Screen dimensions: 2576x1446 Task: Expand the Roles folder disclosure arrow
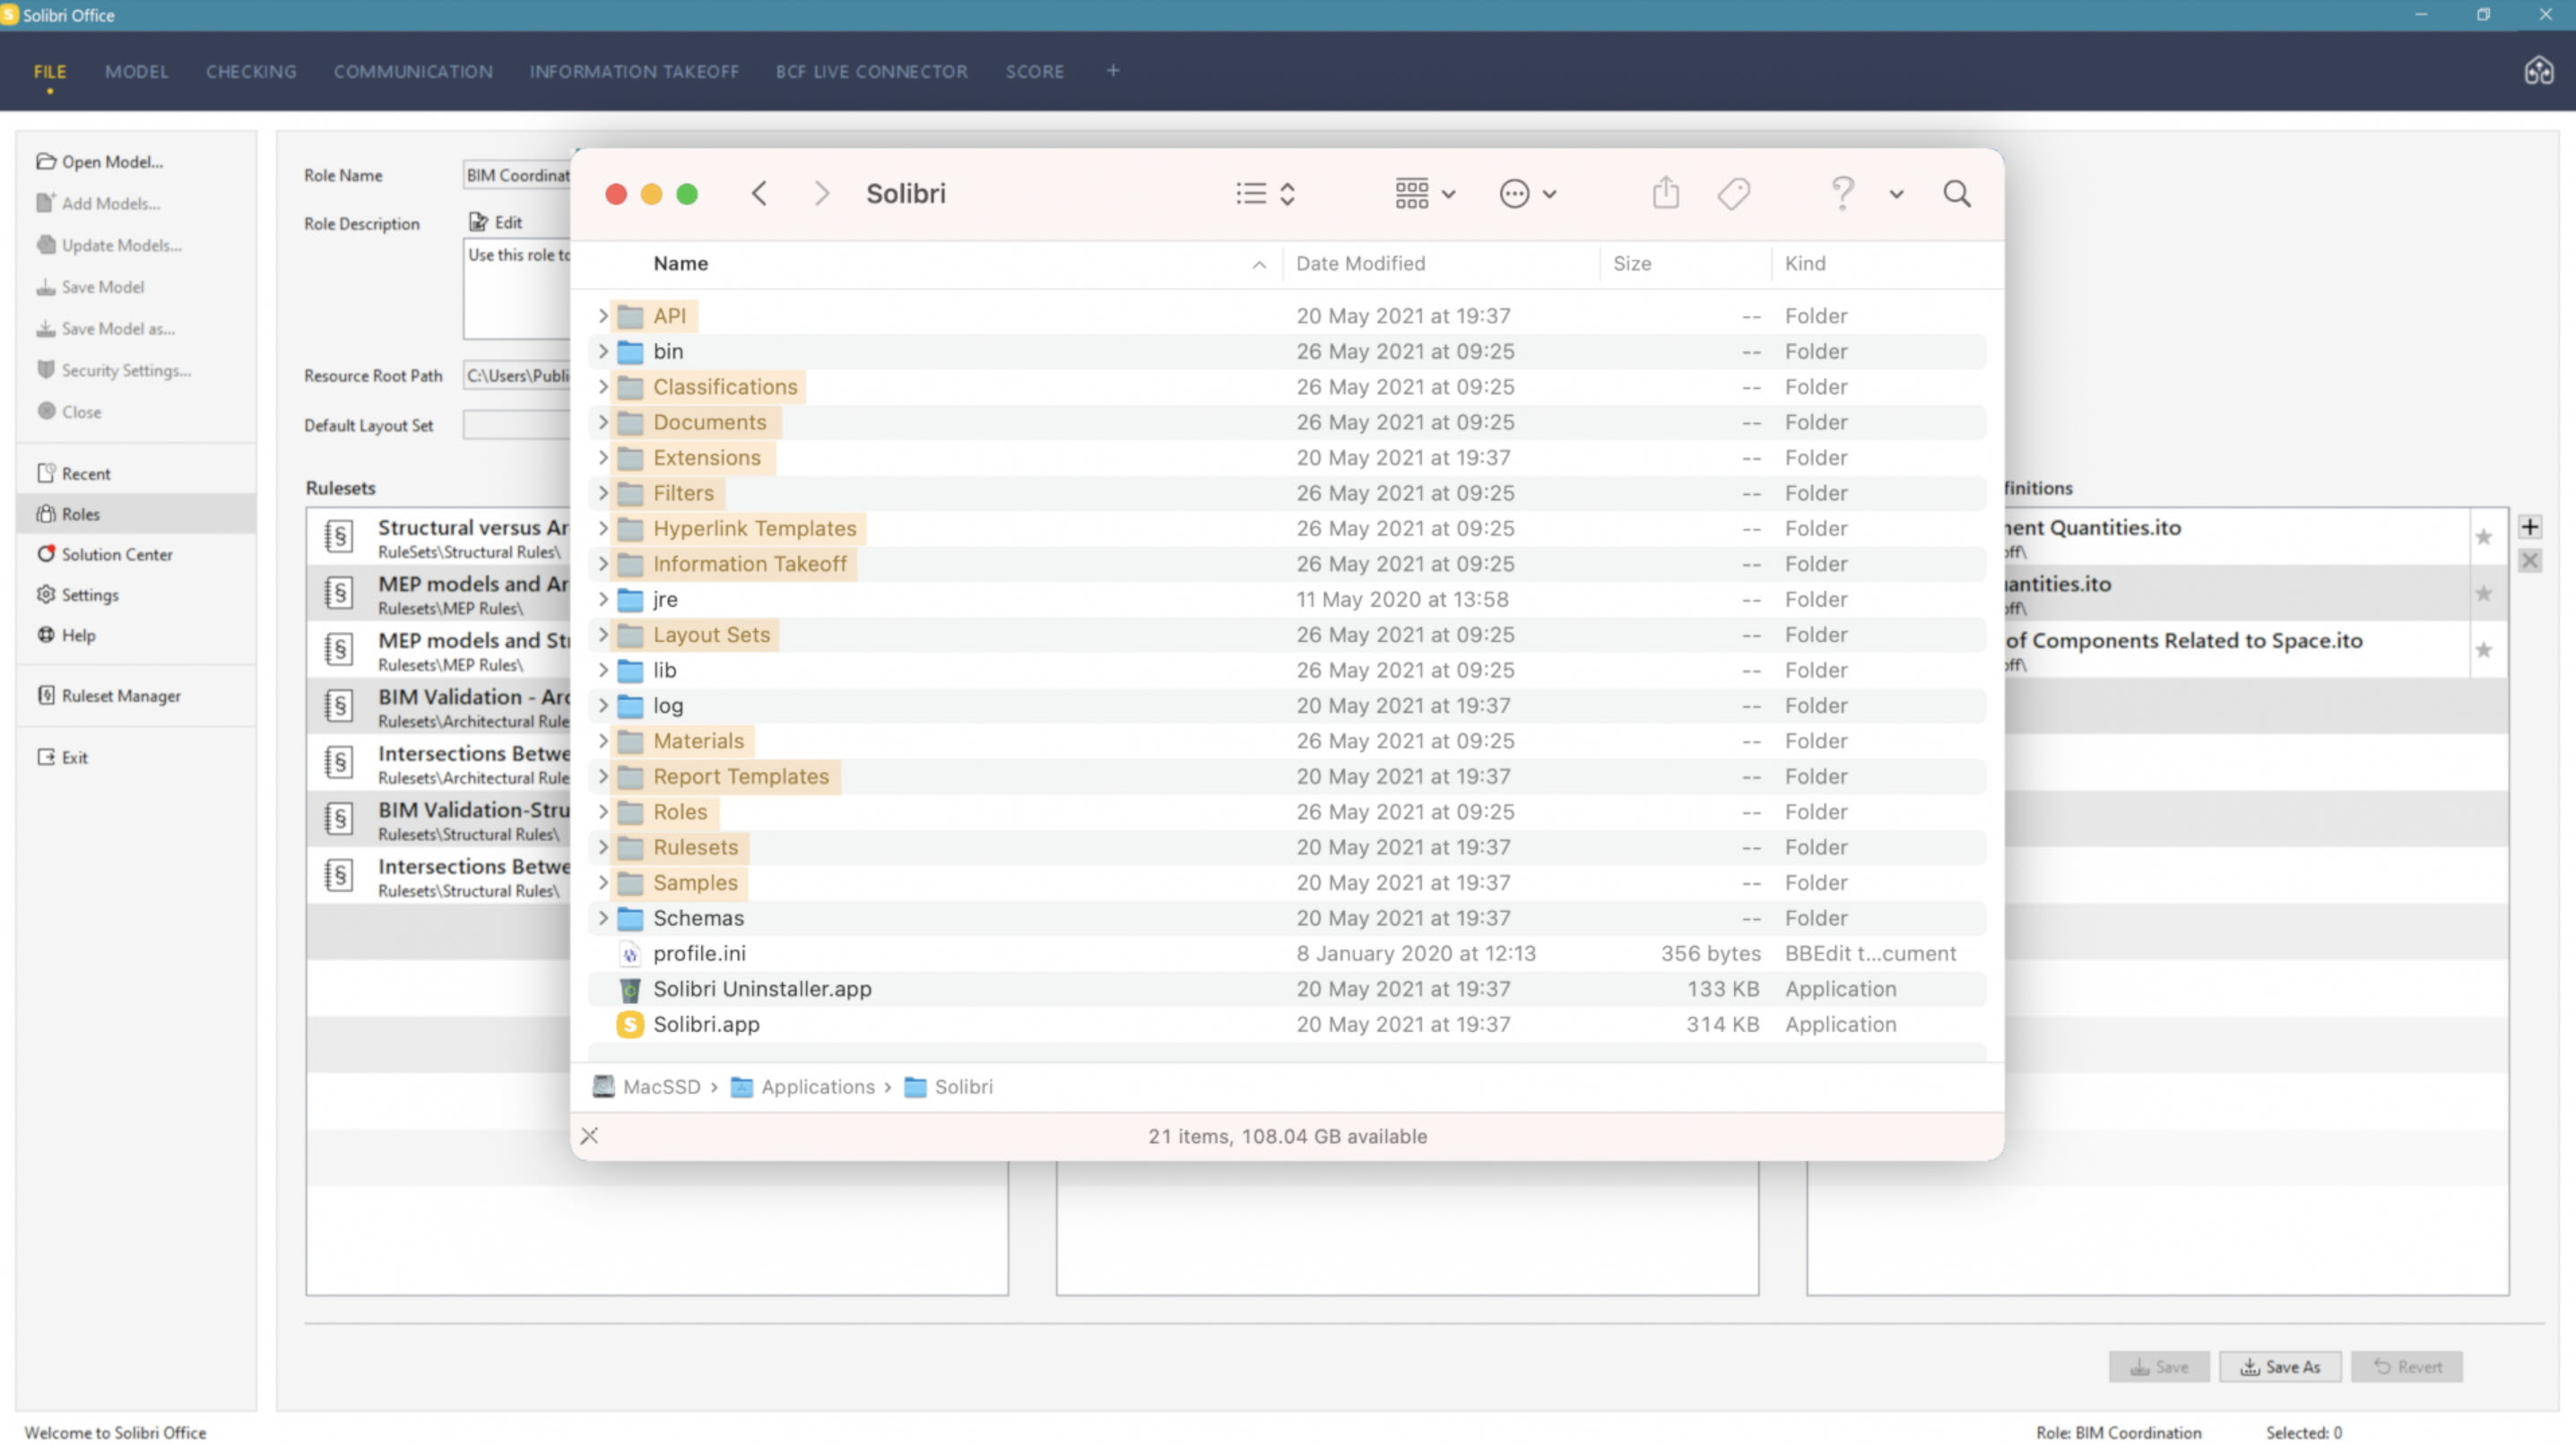pos(603,811)
